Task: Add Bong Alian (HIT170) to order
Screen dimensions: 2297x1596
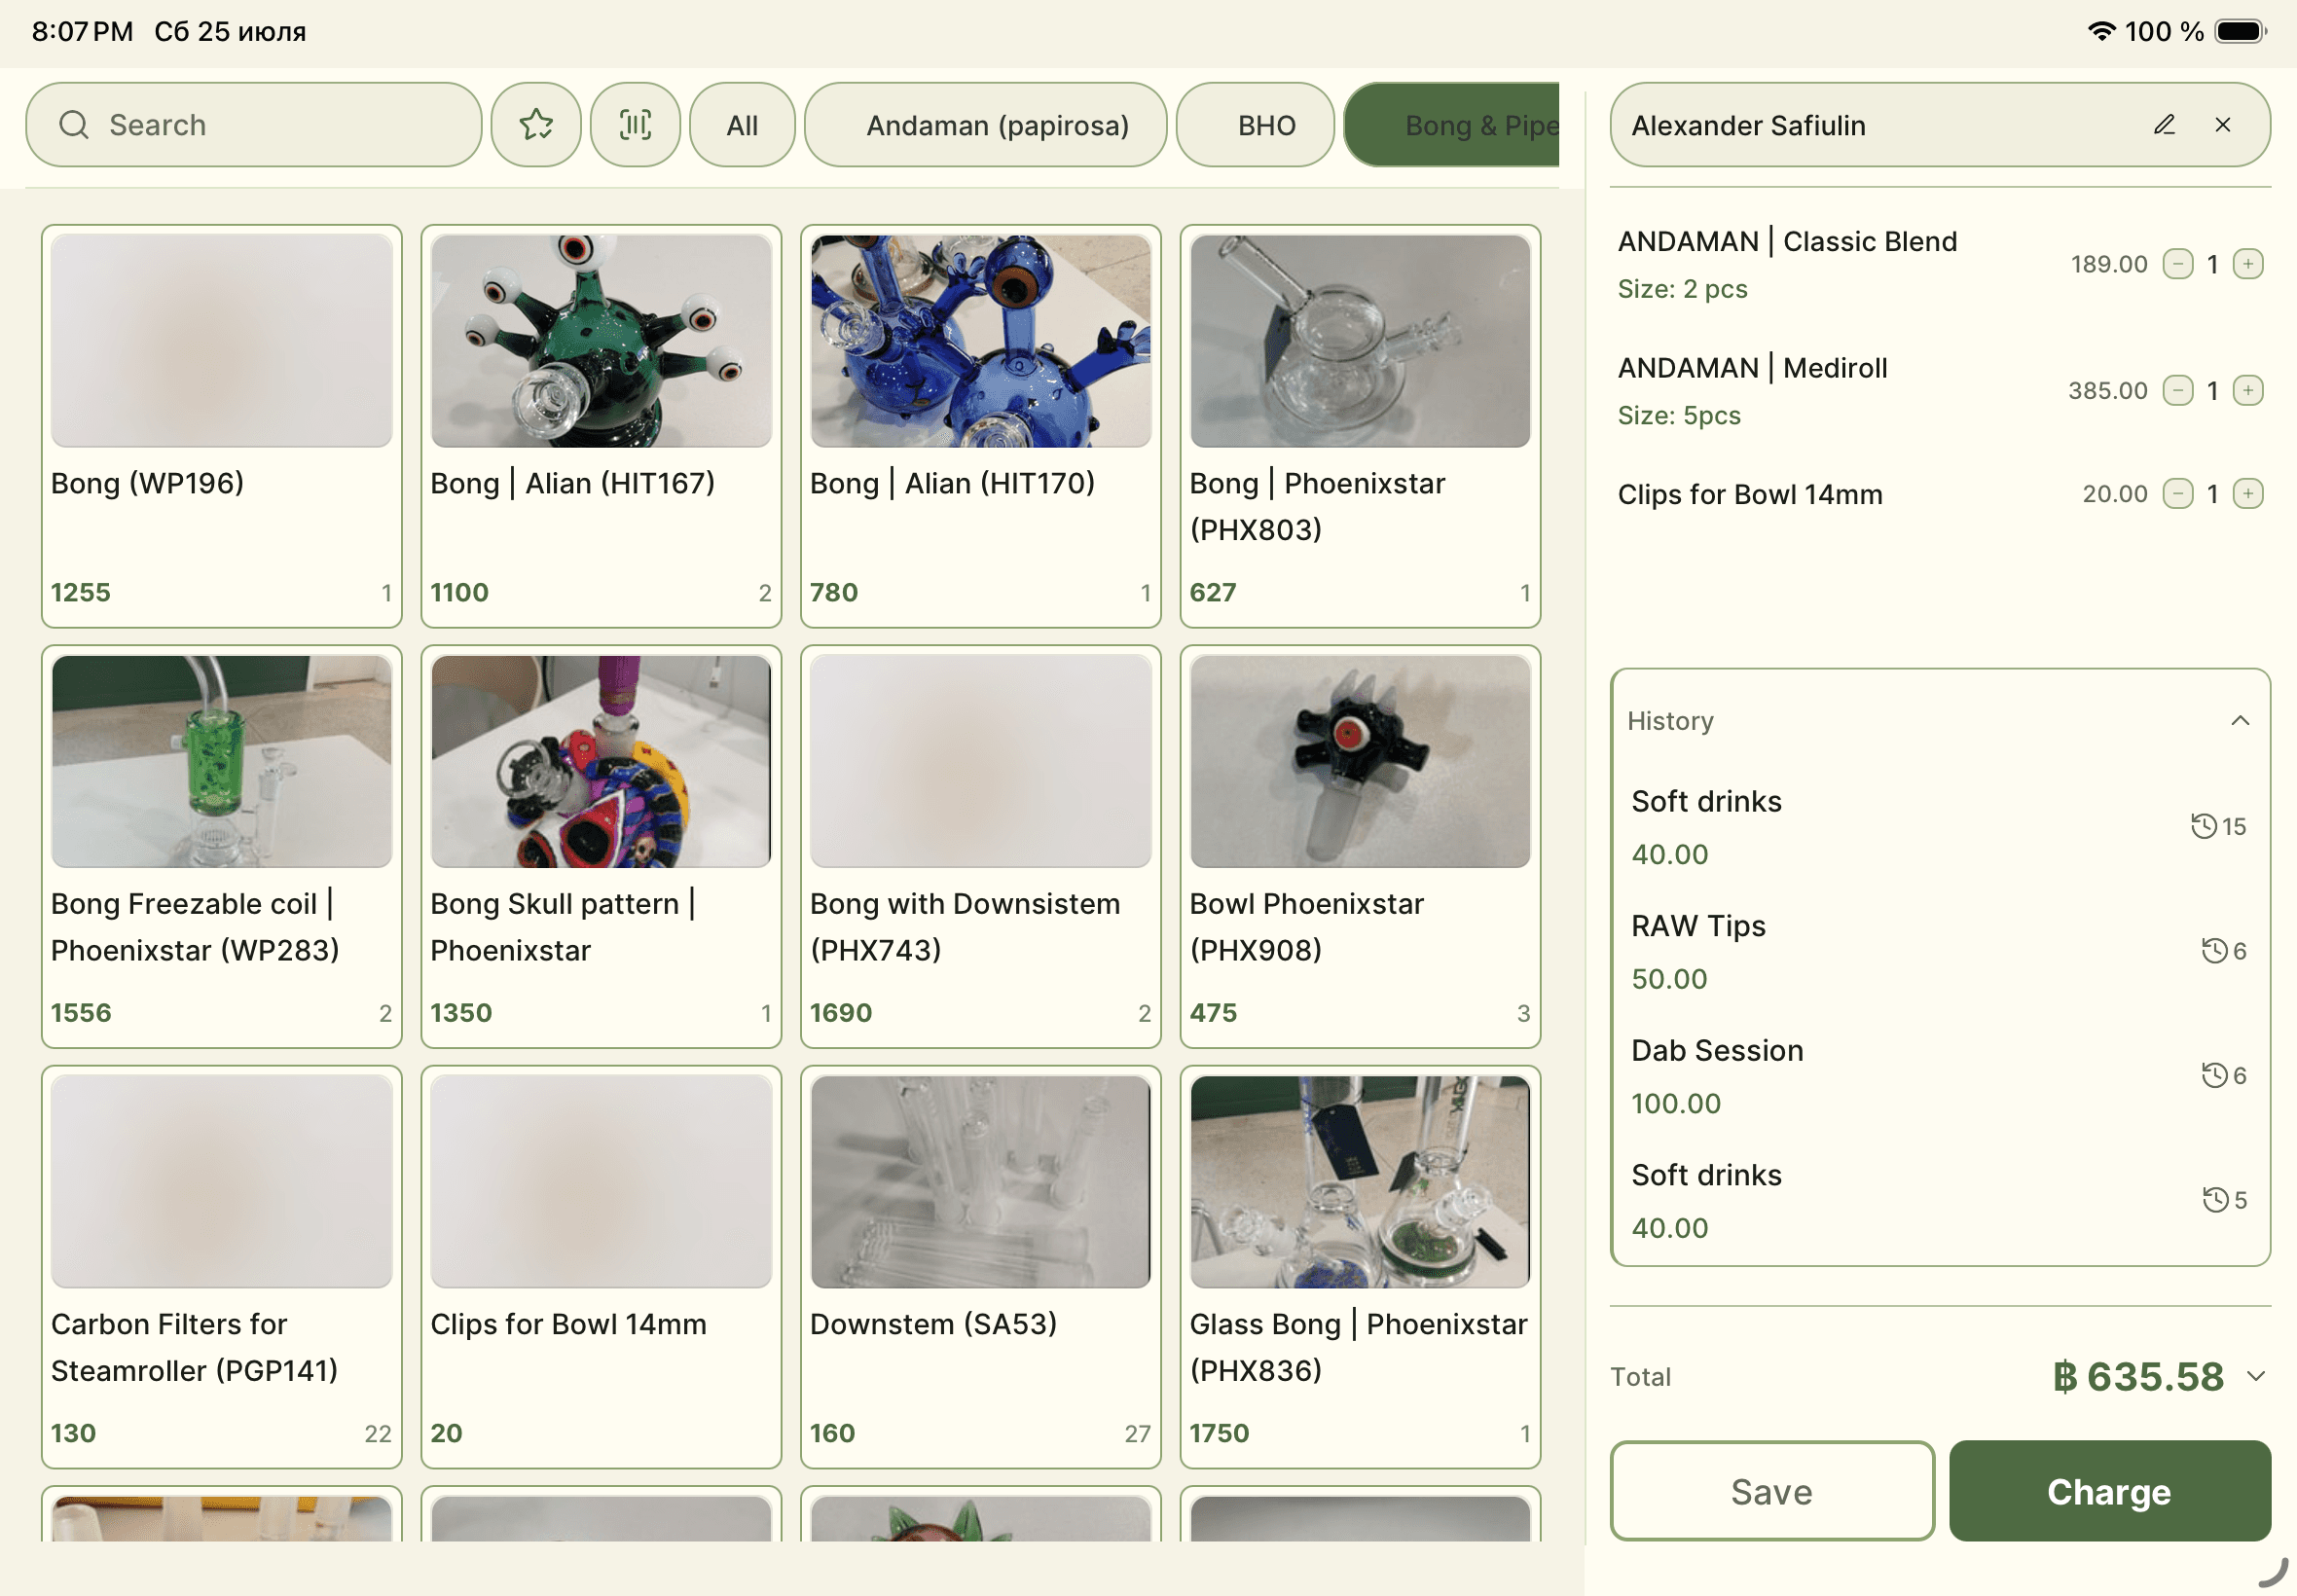Action: pos(981,426)
